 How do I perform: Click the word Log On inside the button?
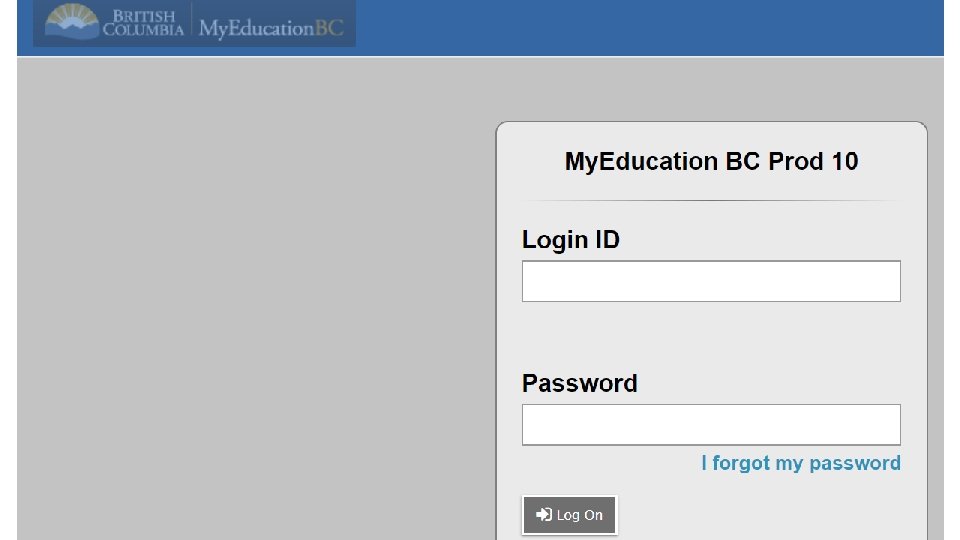click(580, 515)
